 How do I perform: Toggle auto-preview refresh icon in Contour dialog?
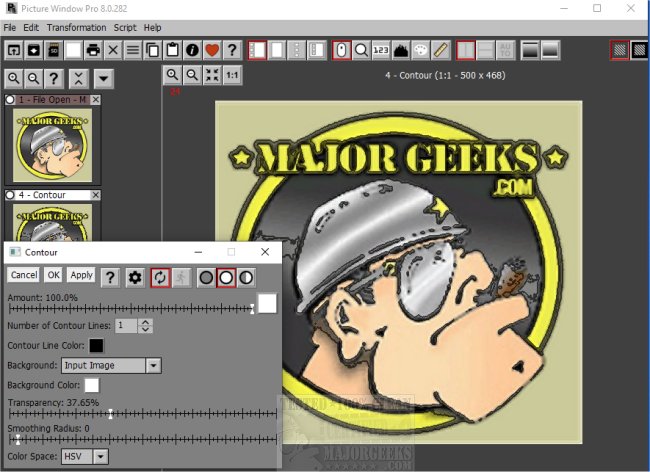(160, 278)
